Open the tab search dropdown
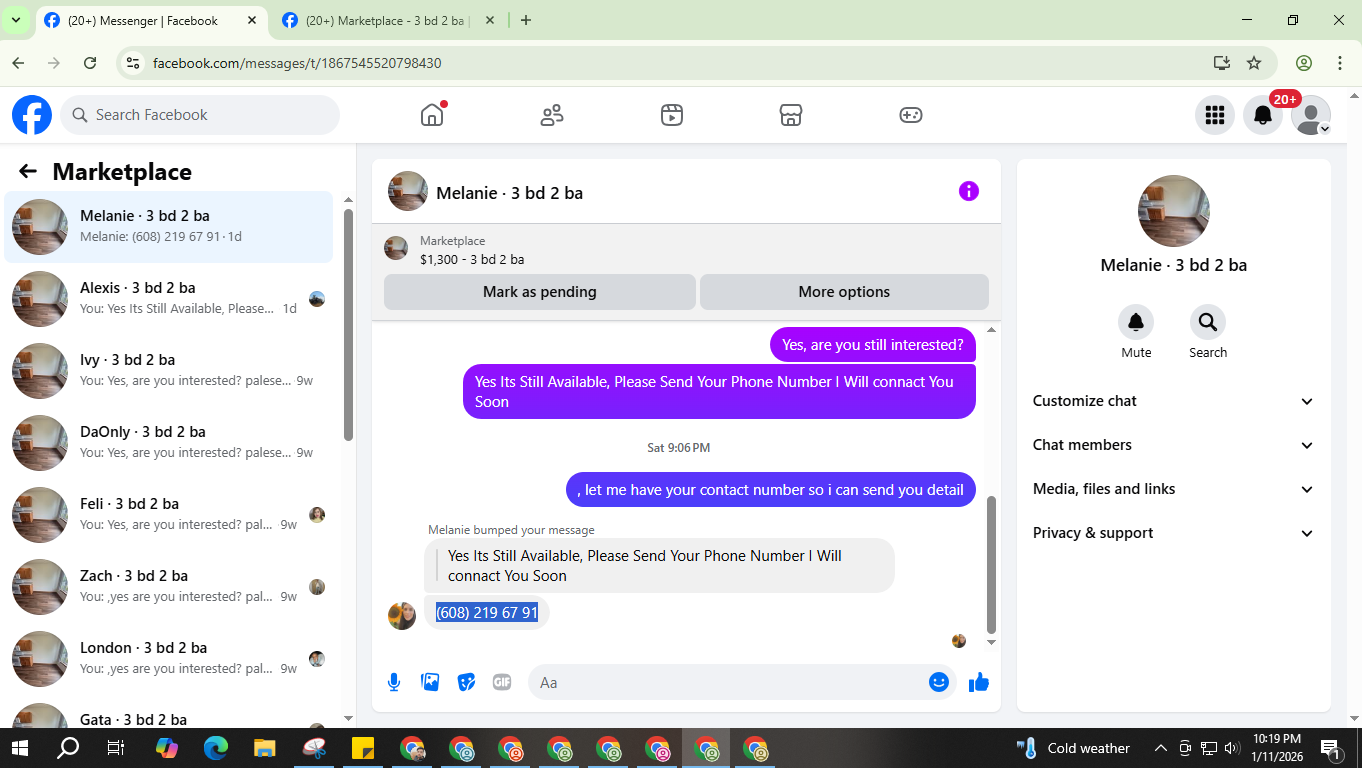The width and height of the screenshot is (1362, 768). click(x=16, y=20)
